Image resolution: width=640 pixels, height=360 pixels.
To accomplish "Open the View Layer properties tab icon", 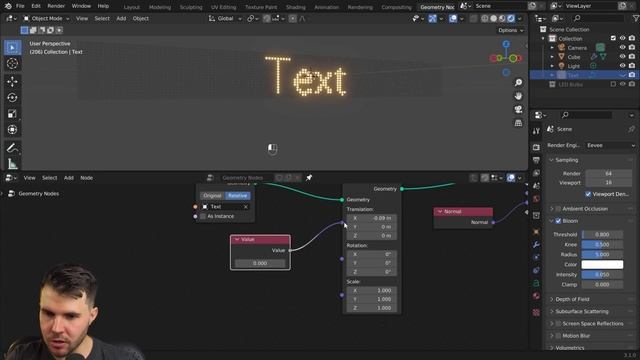I will coord(536,173).
